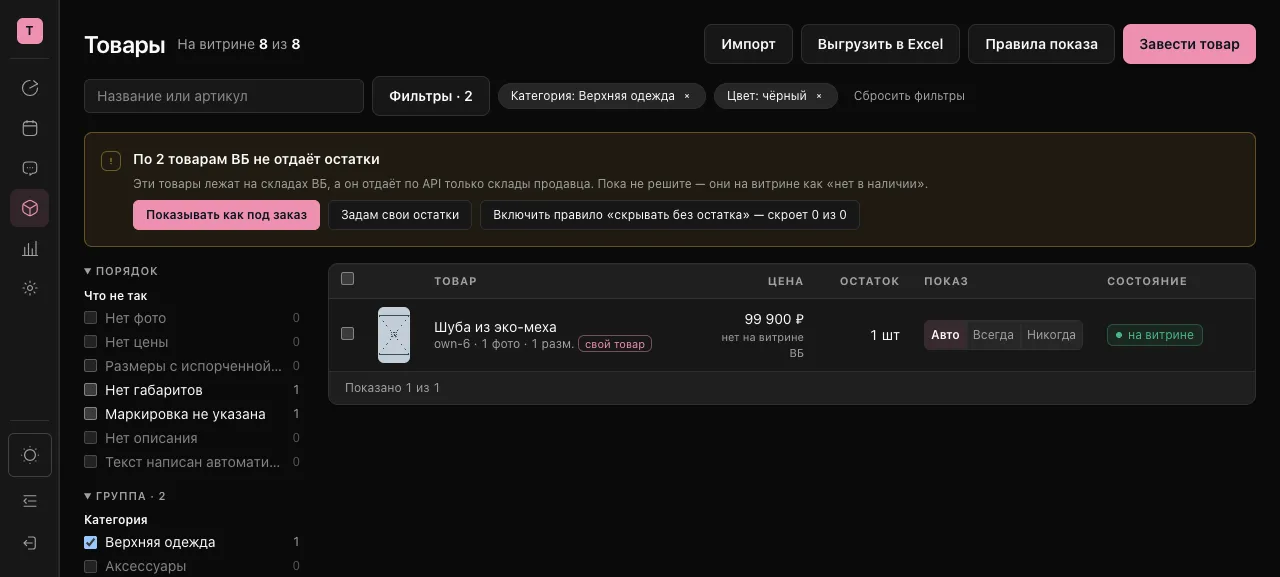Uncheck the 'Верхняя одежда' category checkbox
Image resolution: width=1280 pixels, height=577 pixels.
[x=91, y=542]
